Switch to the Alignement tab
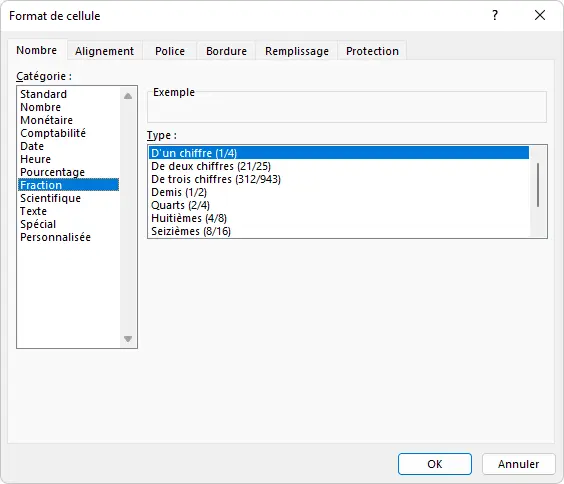This screenshot has height=484, width=564. click(104, 51)
